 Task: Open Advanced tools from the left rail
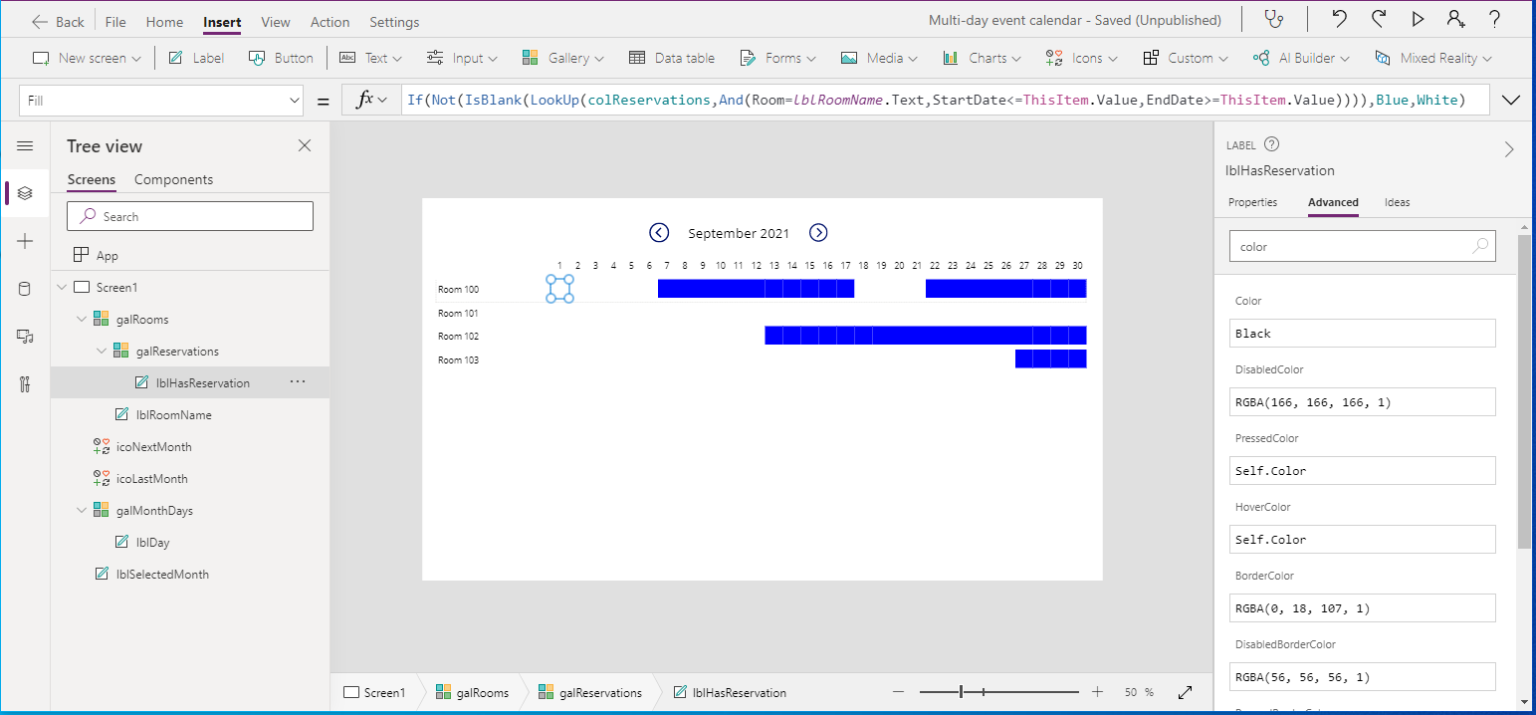[x=24, y=383]
